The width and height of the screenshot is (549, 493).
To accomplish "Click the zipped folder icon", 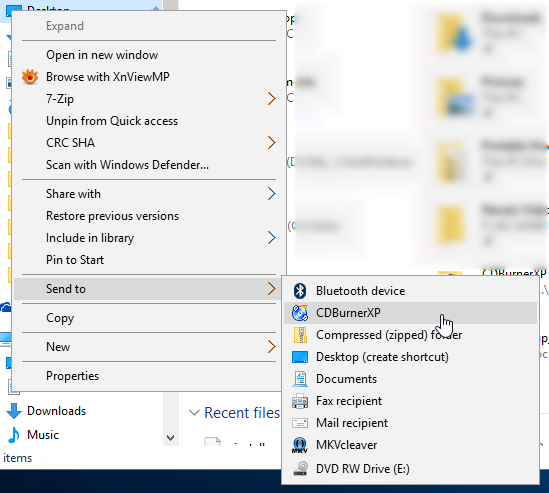I will (300, 335).
